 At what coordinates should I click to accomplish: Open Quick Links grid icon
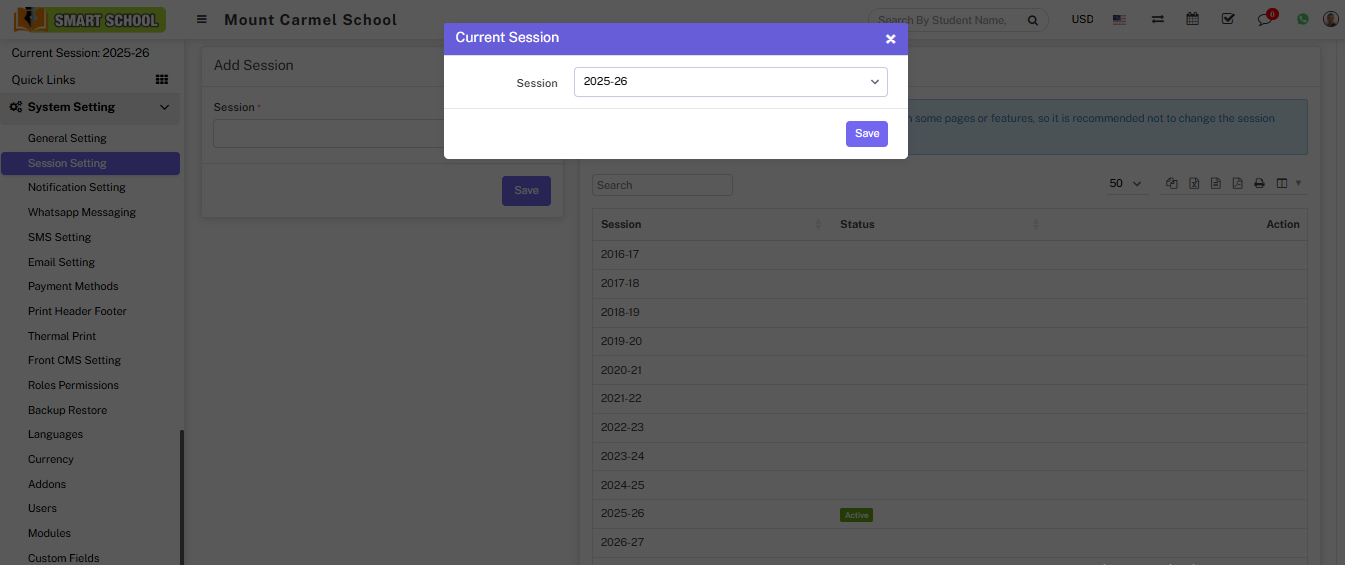pyautogui.click(x=162, y=80)
